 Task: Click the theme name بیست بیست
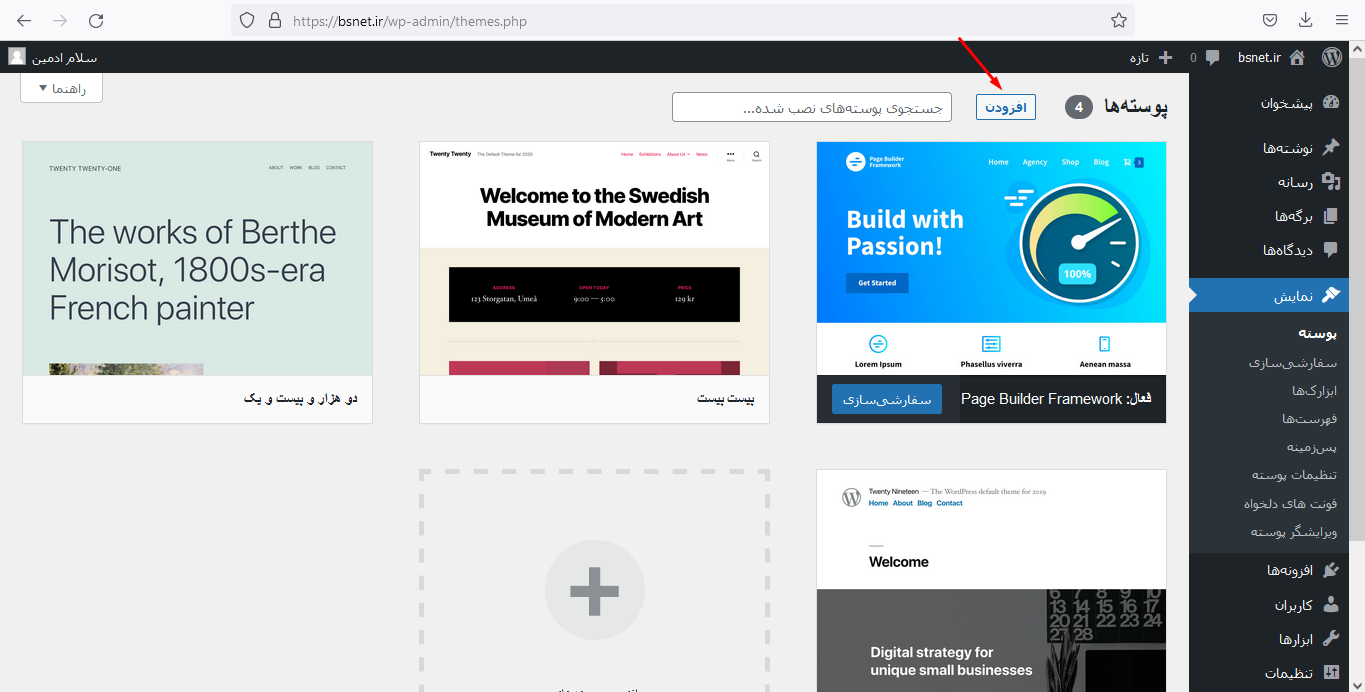click(x=726, y=398)
